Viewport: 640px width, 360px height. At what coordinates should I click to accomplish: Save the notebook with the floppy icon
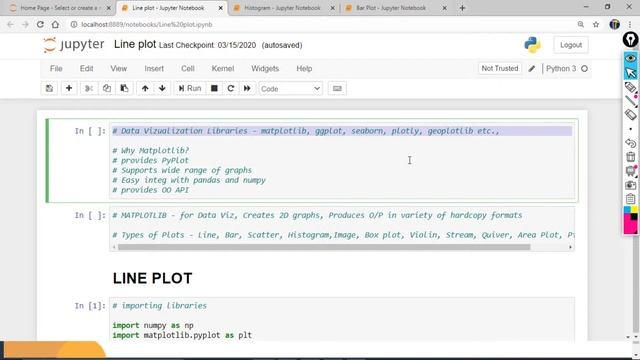(x=49, y=89)
